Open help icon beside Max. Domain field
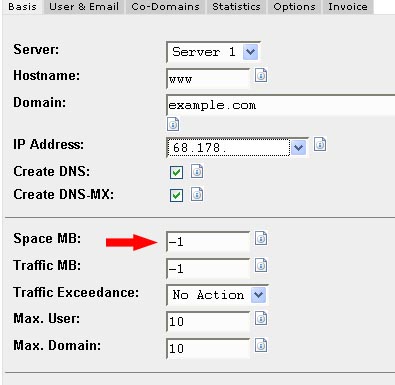 tap(261, 345)
